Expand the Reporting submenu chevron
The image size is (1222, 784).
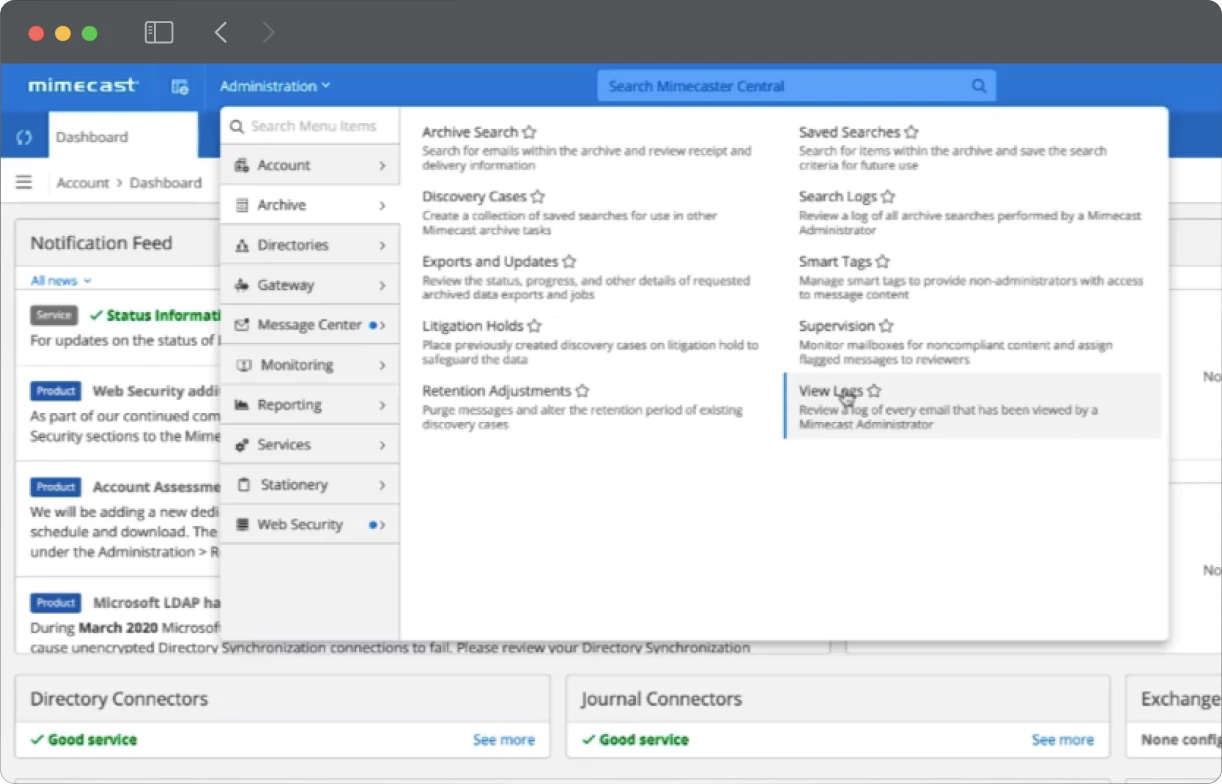[x=382, y=405]
